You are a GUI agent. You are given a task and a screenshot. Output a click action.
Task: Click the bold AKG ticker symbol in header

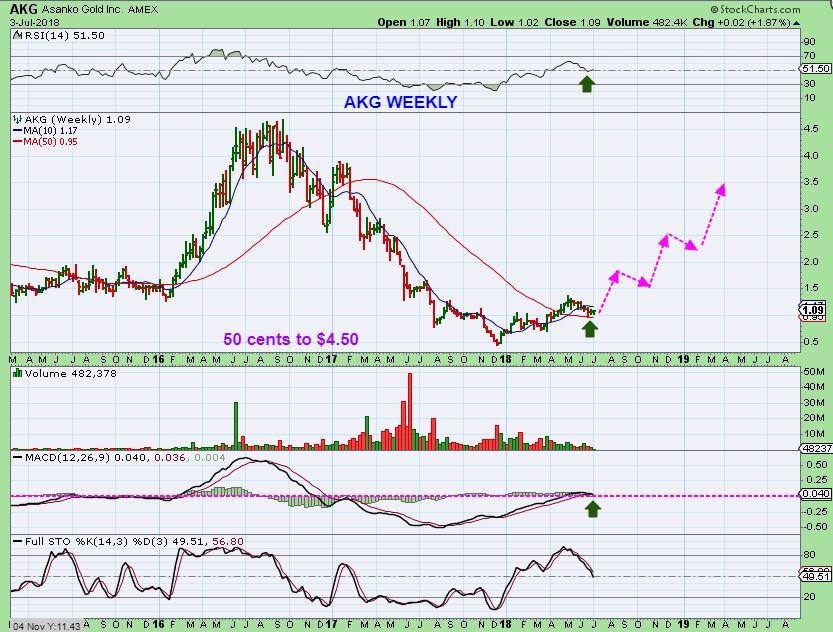point(24,9)
